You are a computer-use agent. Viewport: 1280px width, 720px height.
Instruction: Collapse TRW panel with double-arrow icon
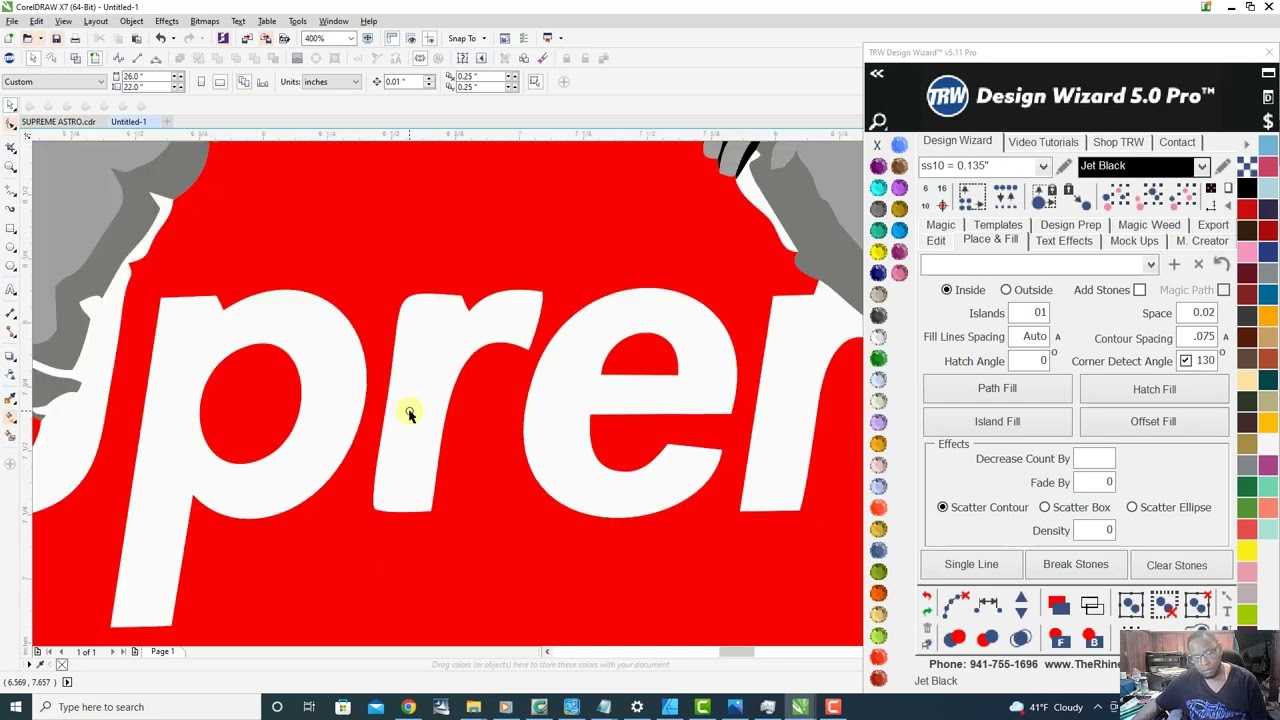pos(877,73)
